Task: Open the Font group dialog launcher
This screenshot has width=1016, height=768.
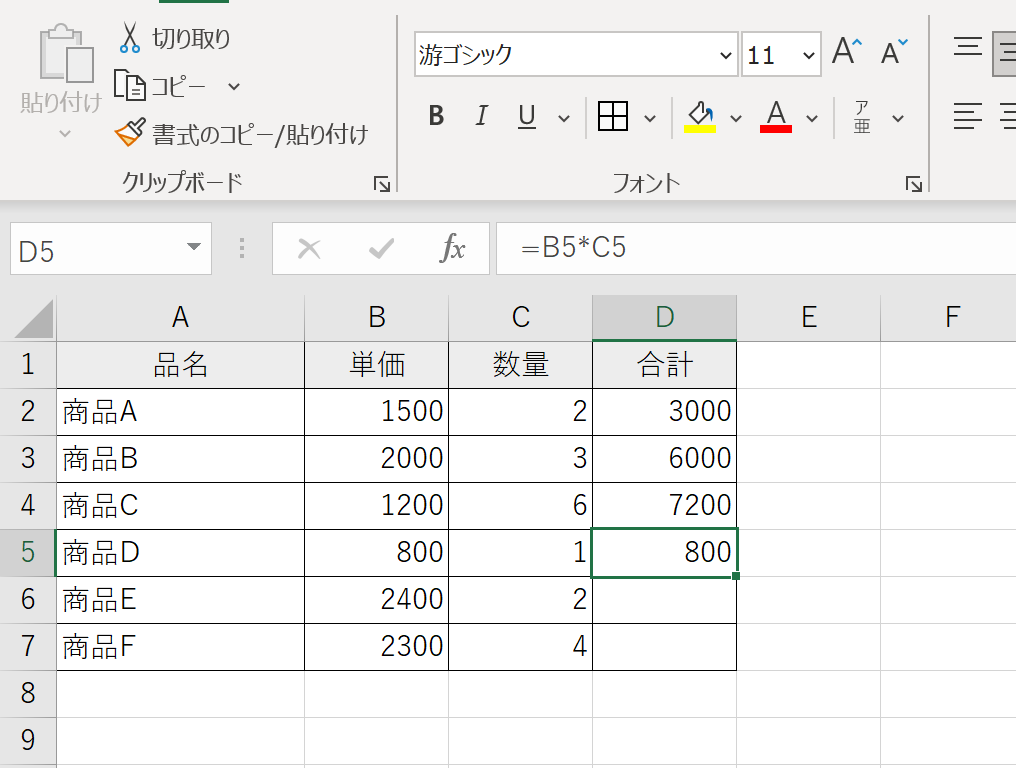Action: (x=913, y=184)
